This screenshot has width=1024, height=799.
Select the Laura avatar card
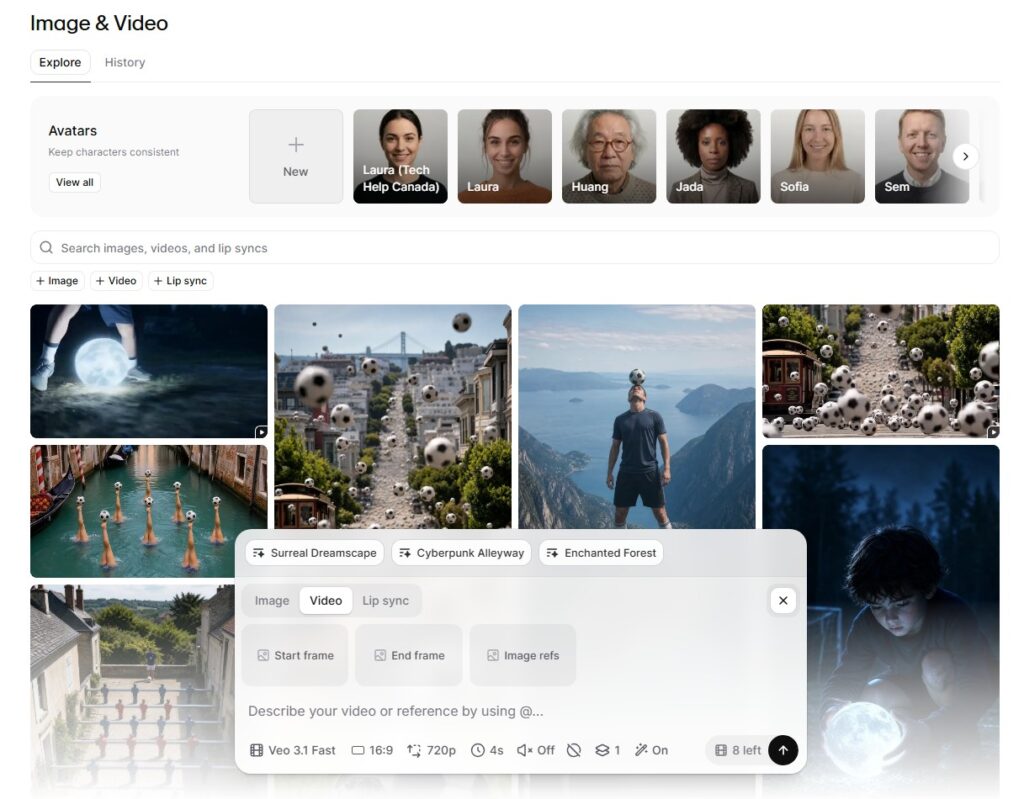[505, 156]
